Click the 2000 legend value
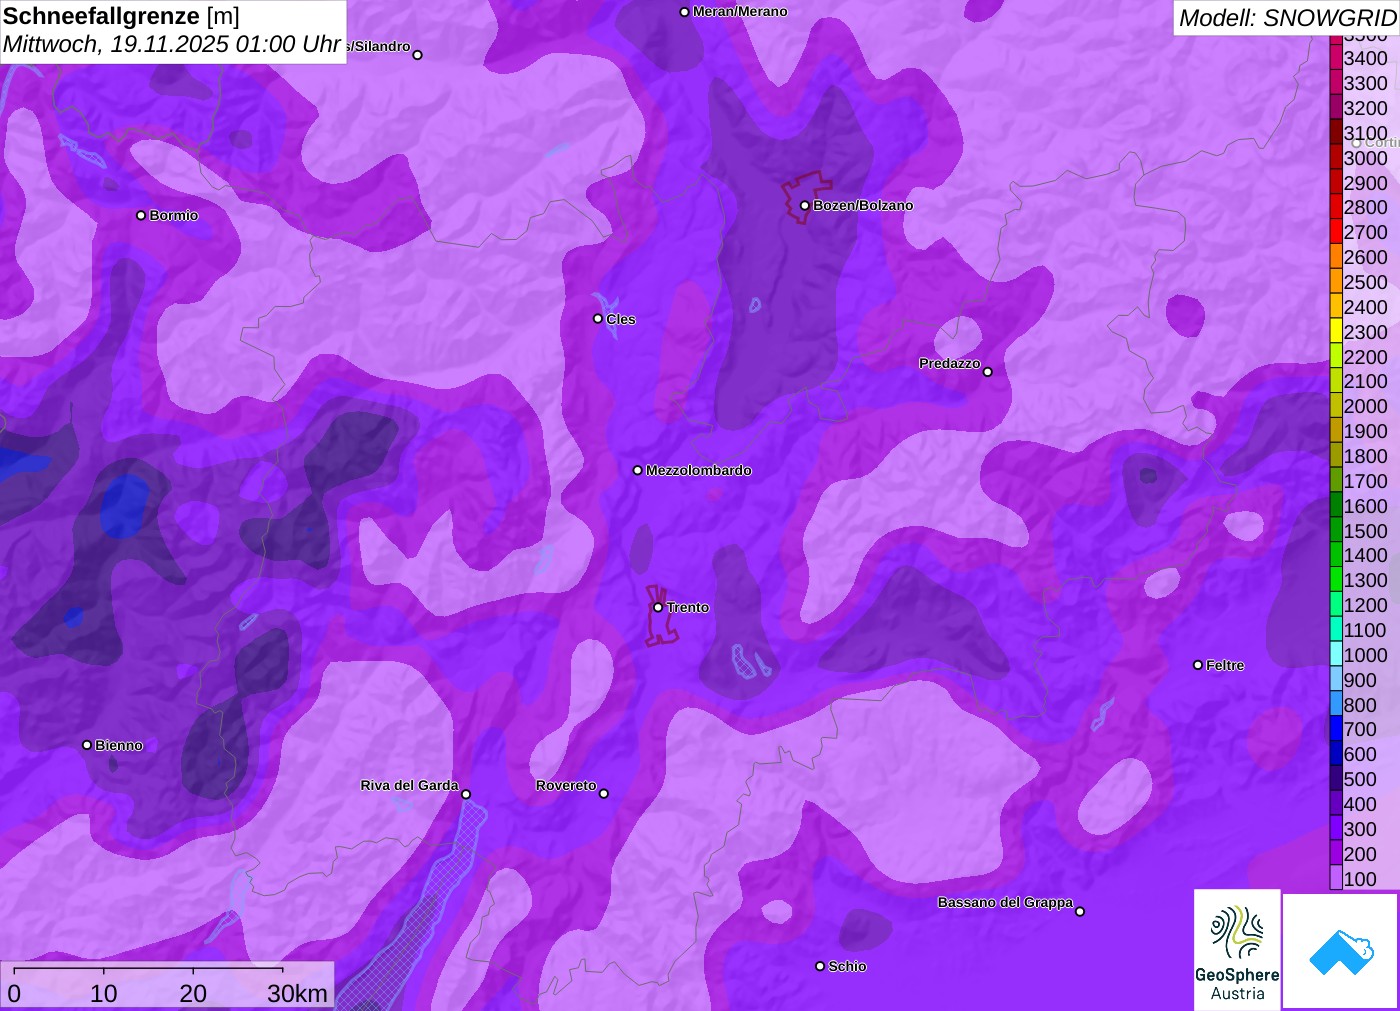Image resolution: width=1400 pixels, height=1011 pixels. tap(1366, 406)
